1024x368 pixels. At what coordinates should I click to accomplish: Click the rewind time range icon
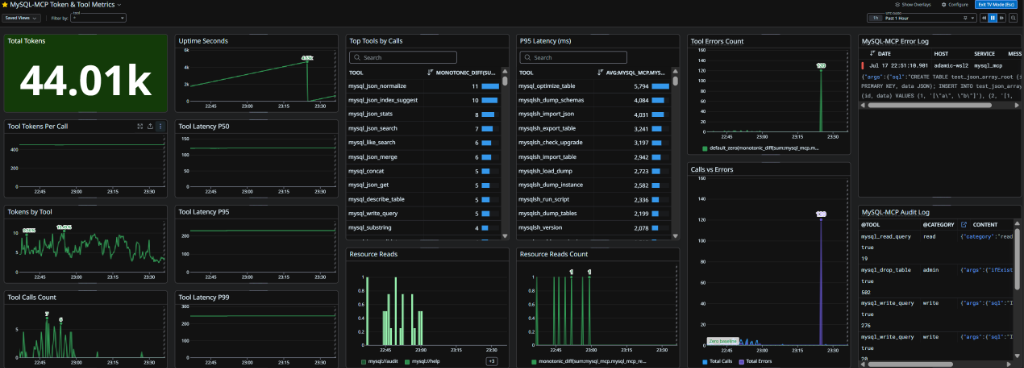[985, 18]
